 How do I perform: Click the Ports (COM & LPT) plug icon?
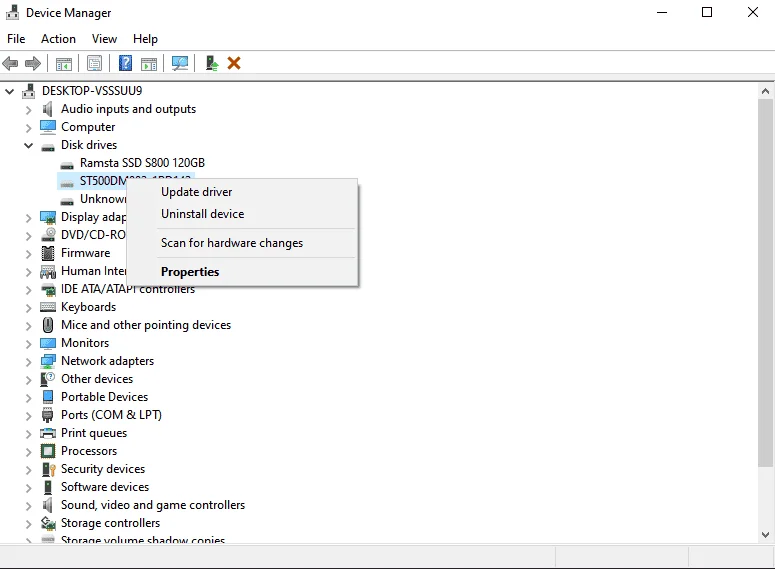click(x=48, y=415)
